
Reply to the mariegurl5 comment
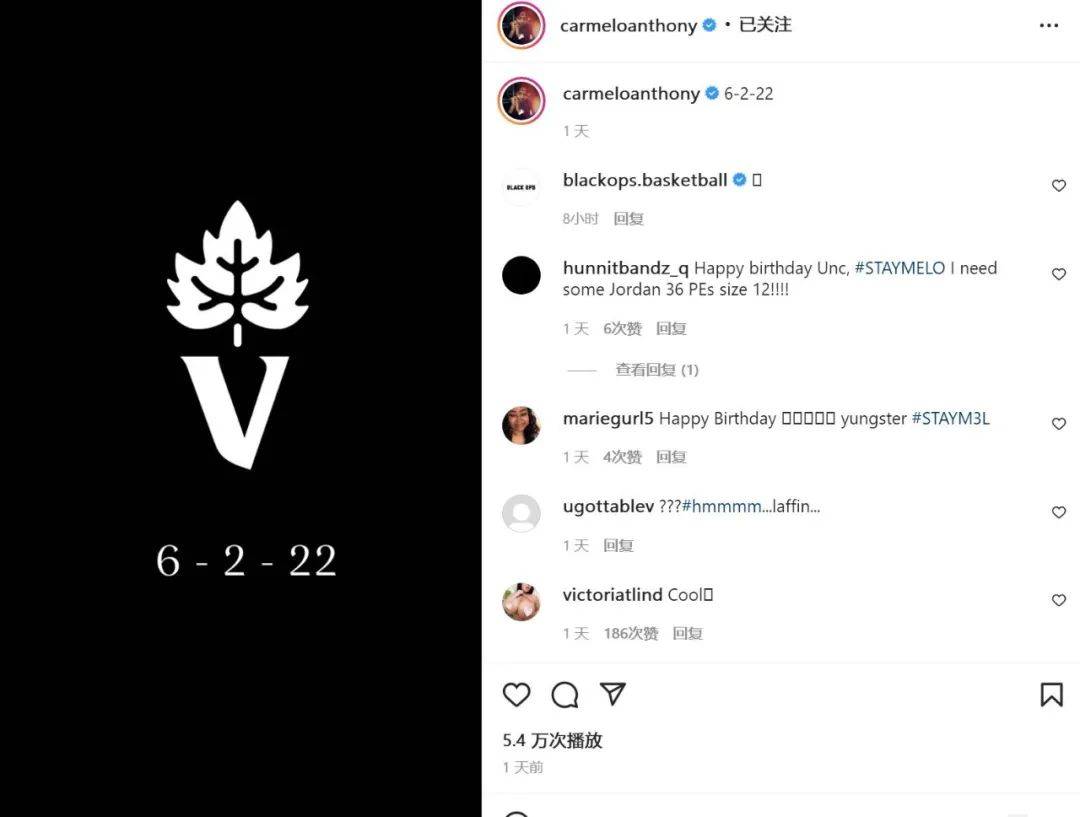(x=671, y=457)
